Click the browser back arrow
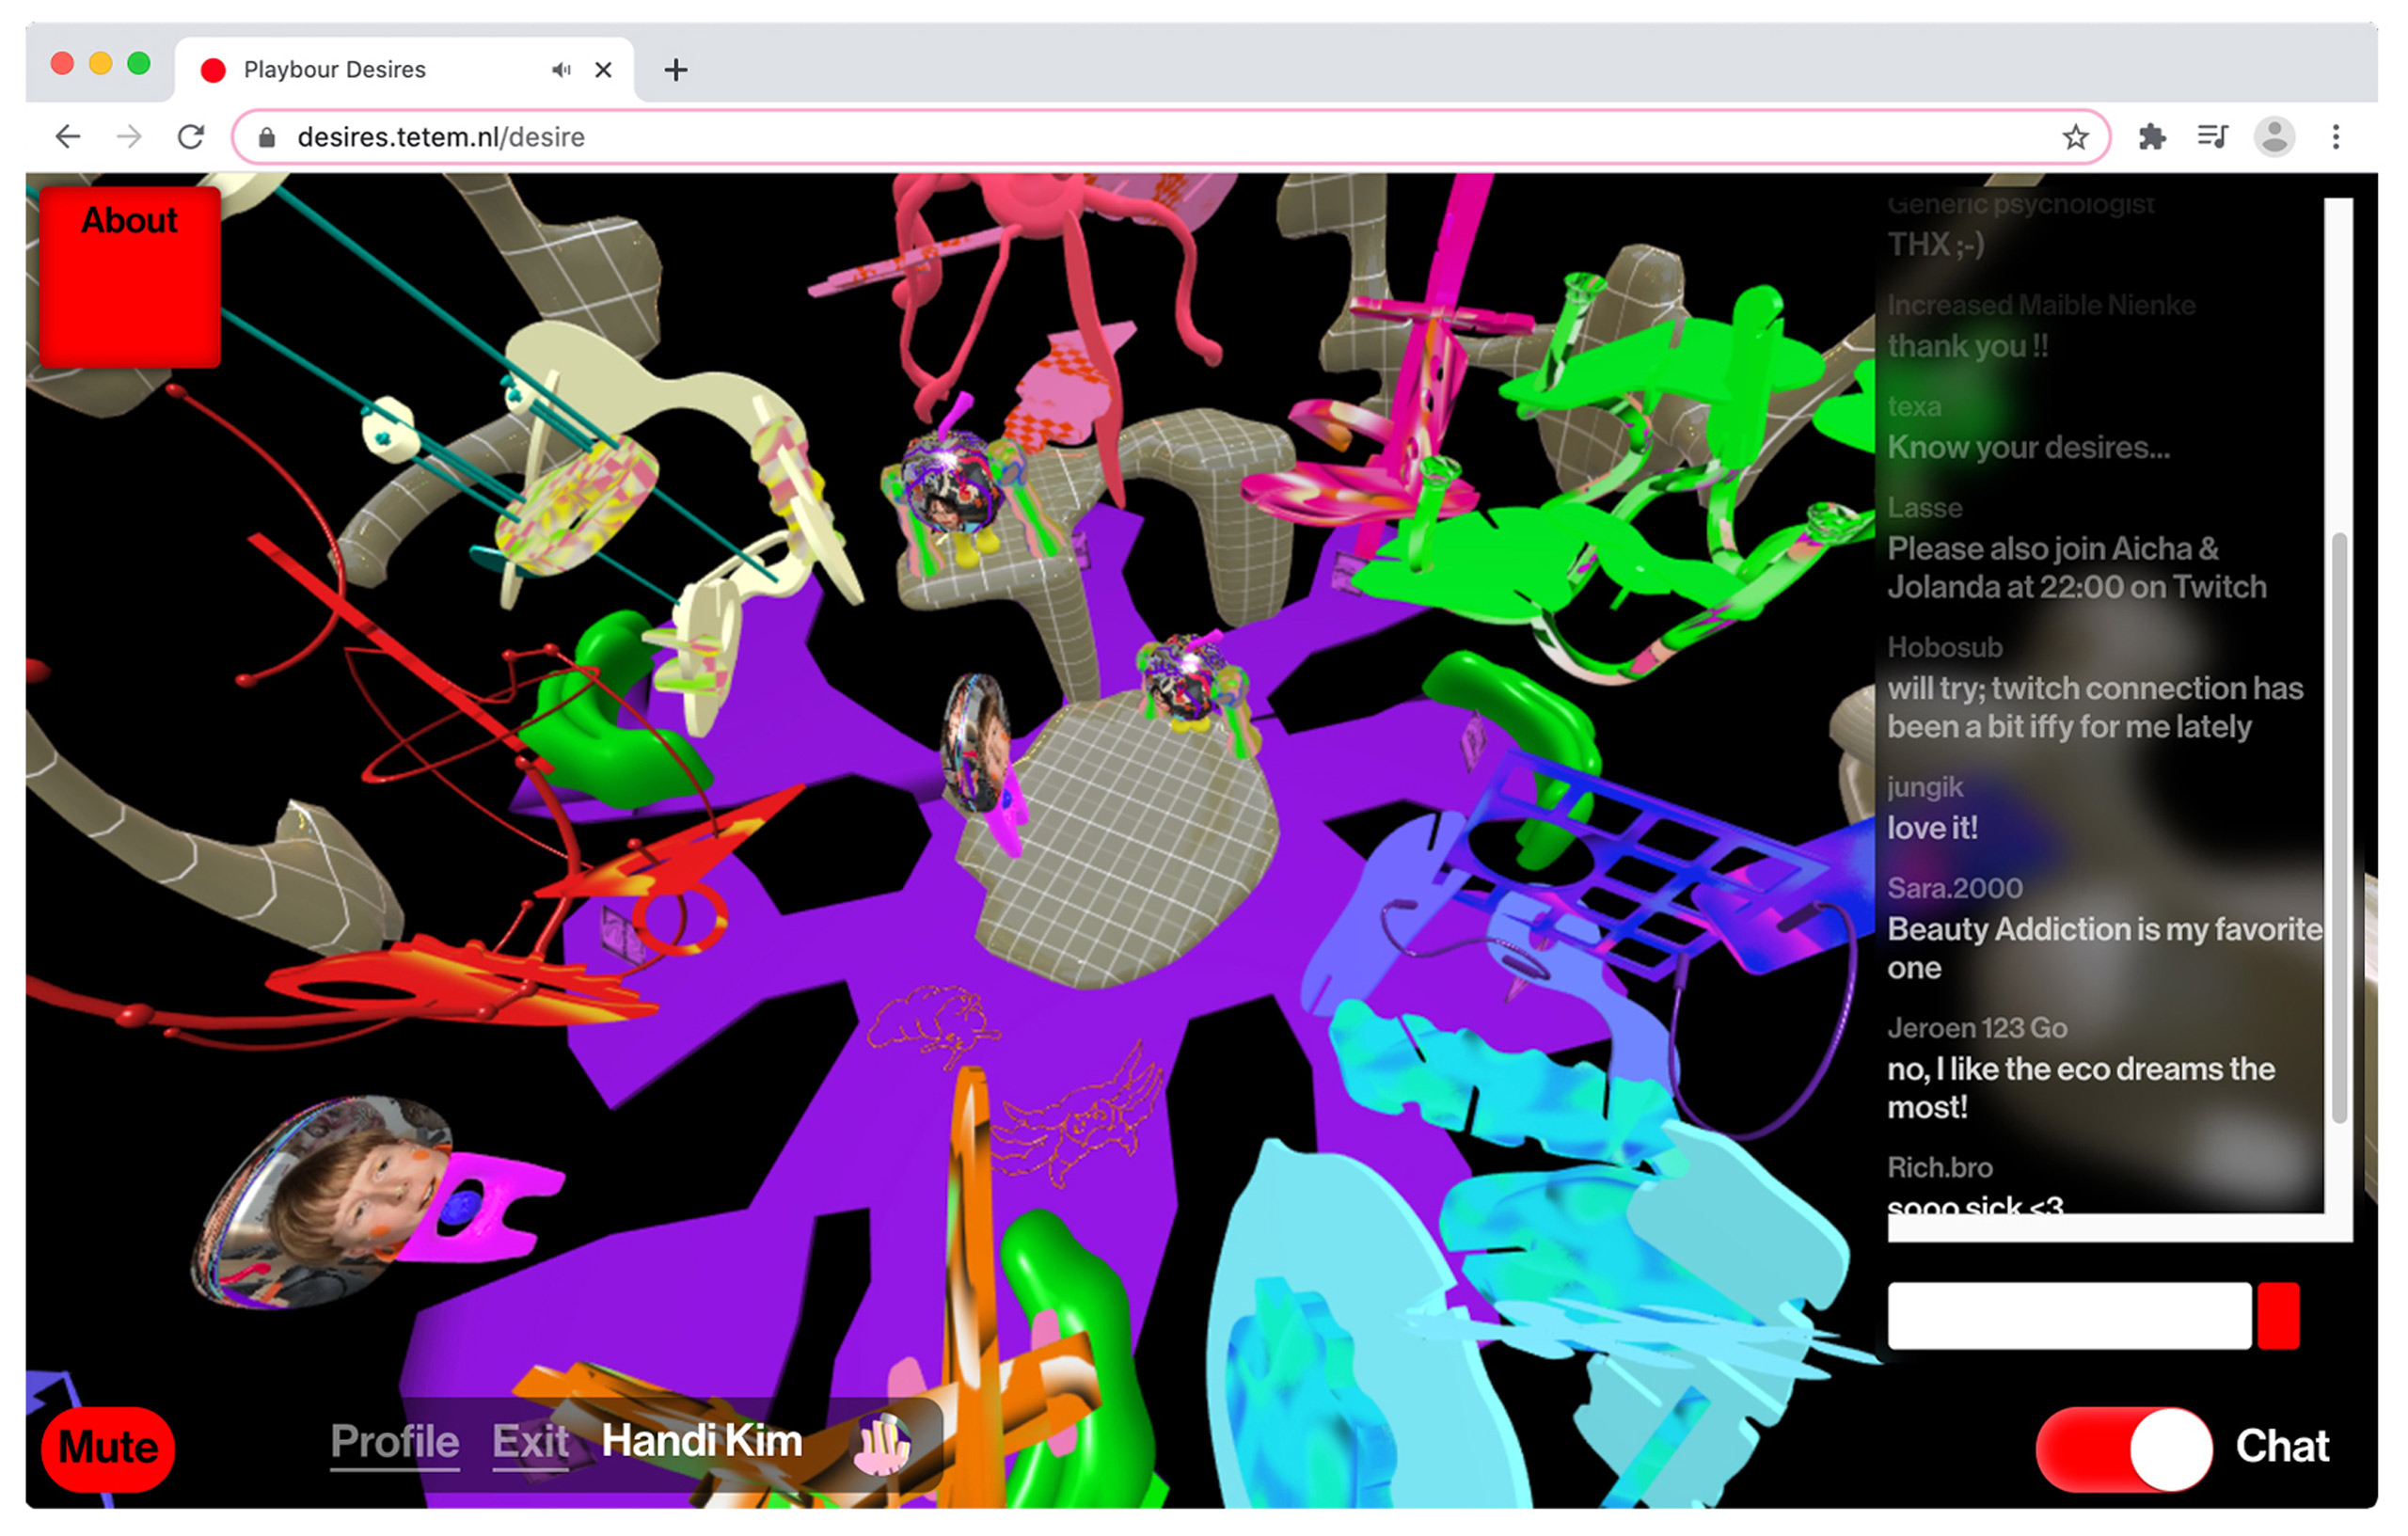Viewport: 2408px width, 1536px height. click(x=67, y=137)
